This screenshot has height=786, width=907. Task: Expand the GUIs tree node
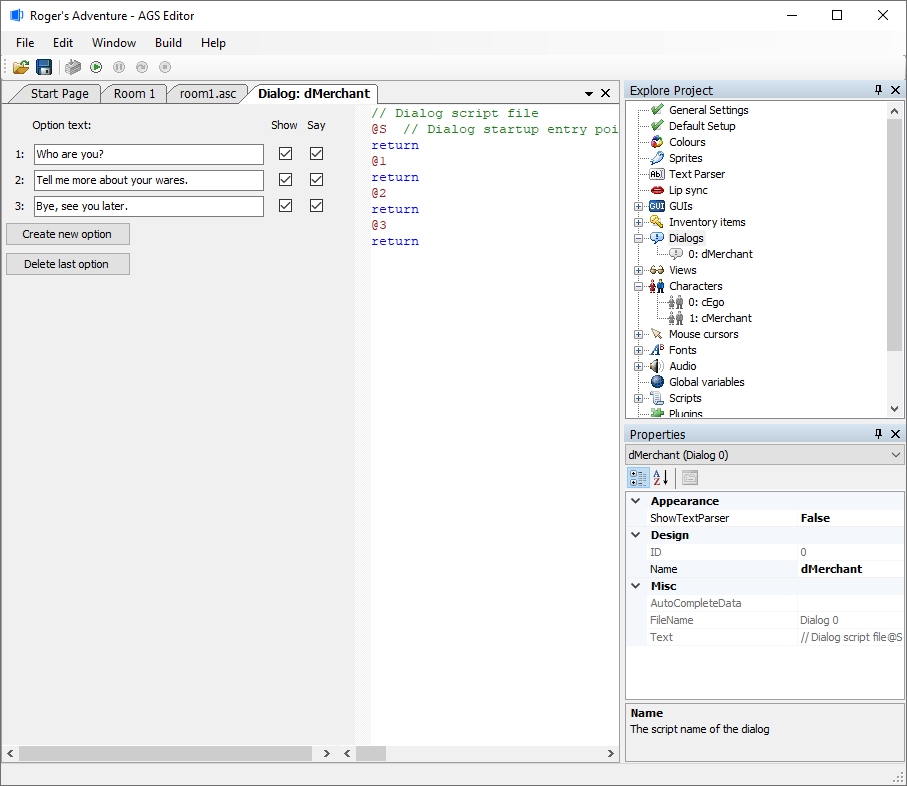[638, 206]
